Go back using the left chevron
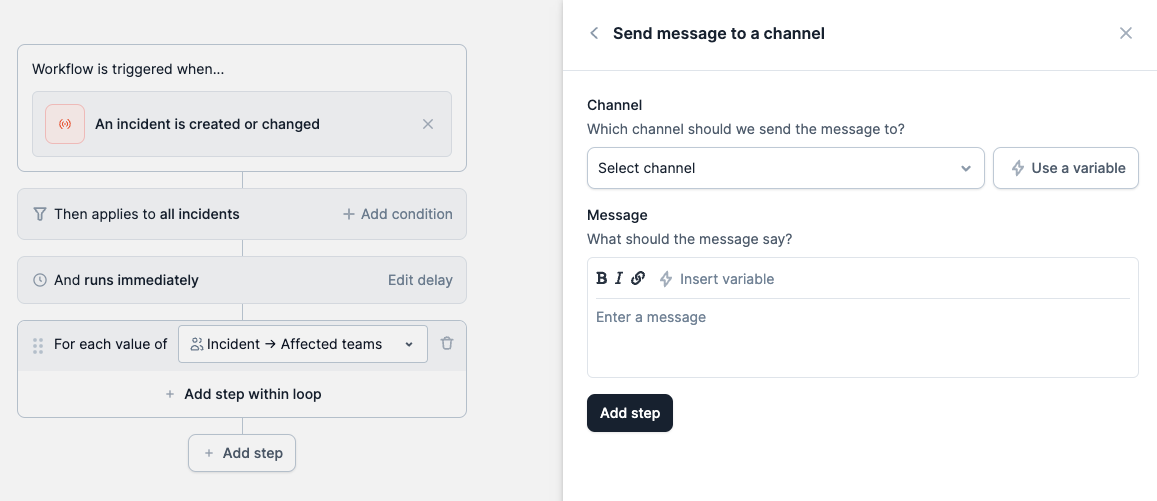The width and height of the screenshot is (1157, 501). point(594,33)
